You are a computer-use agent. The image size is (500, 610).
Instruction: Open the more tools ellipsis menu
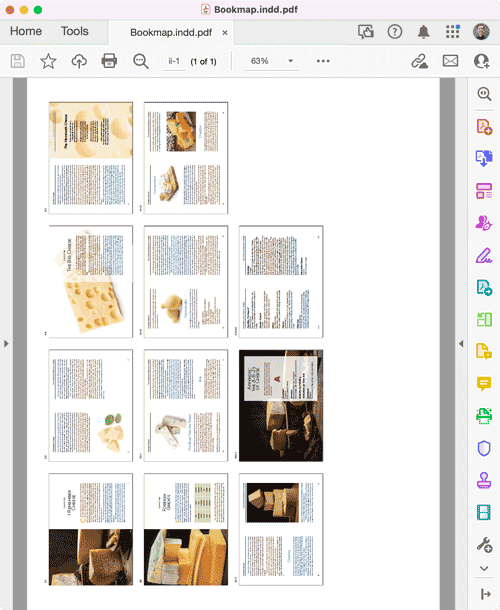323,61
